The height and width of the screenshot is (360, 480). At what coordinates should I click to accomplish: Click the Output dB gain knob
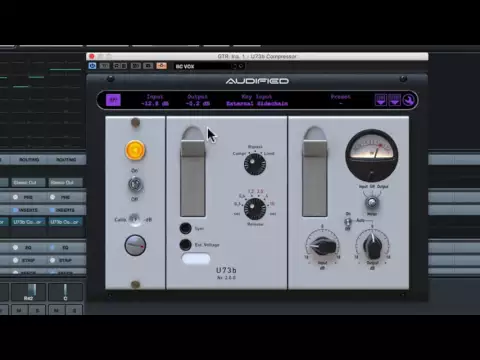pyautogui.click(x=372, y=246)
